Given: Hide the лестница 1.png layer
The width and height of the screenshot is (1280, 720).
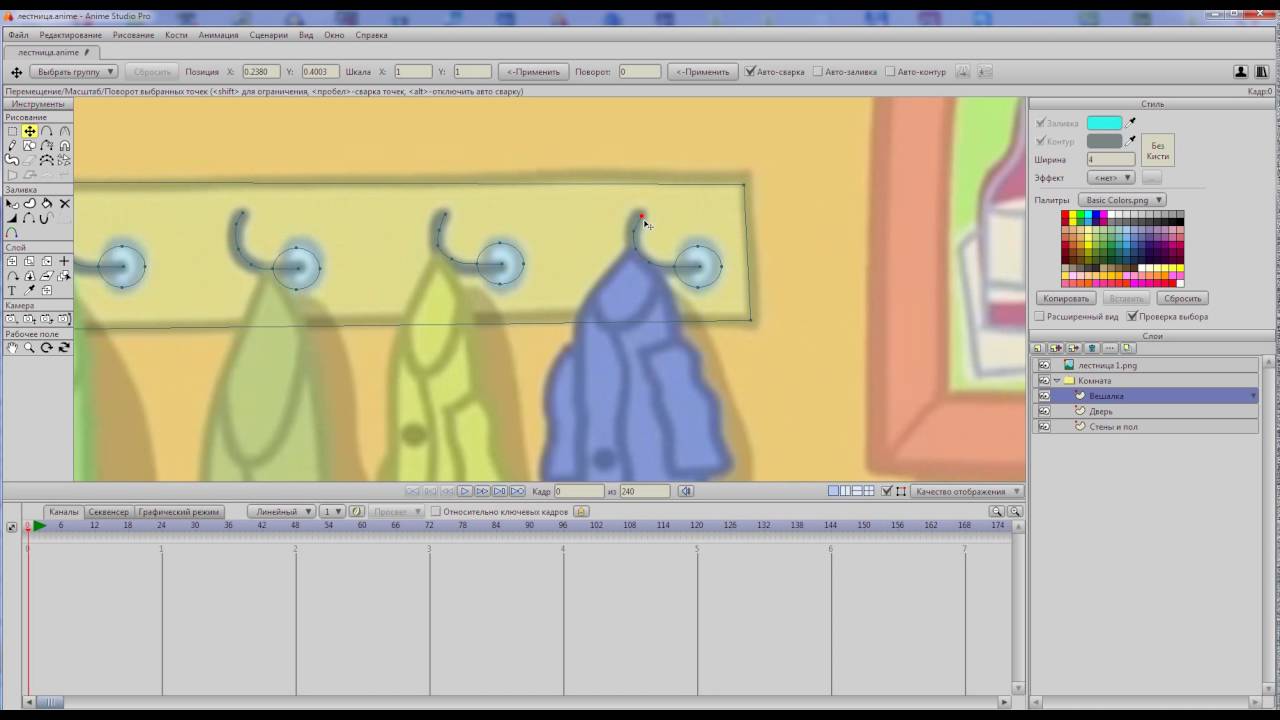Looking at the screenshot, I should click(x=1043, y=365).
